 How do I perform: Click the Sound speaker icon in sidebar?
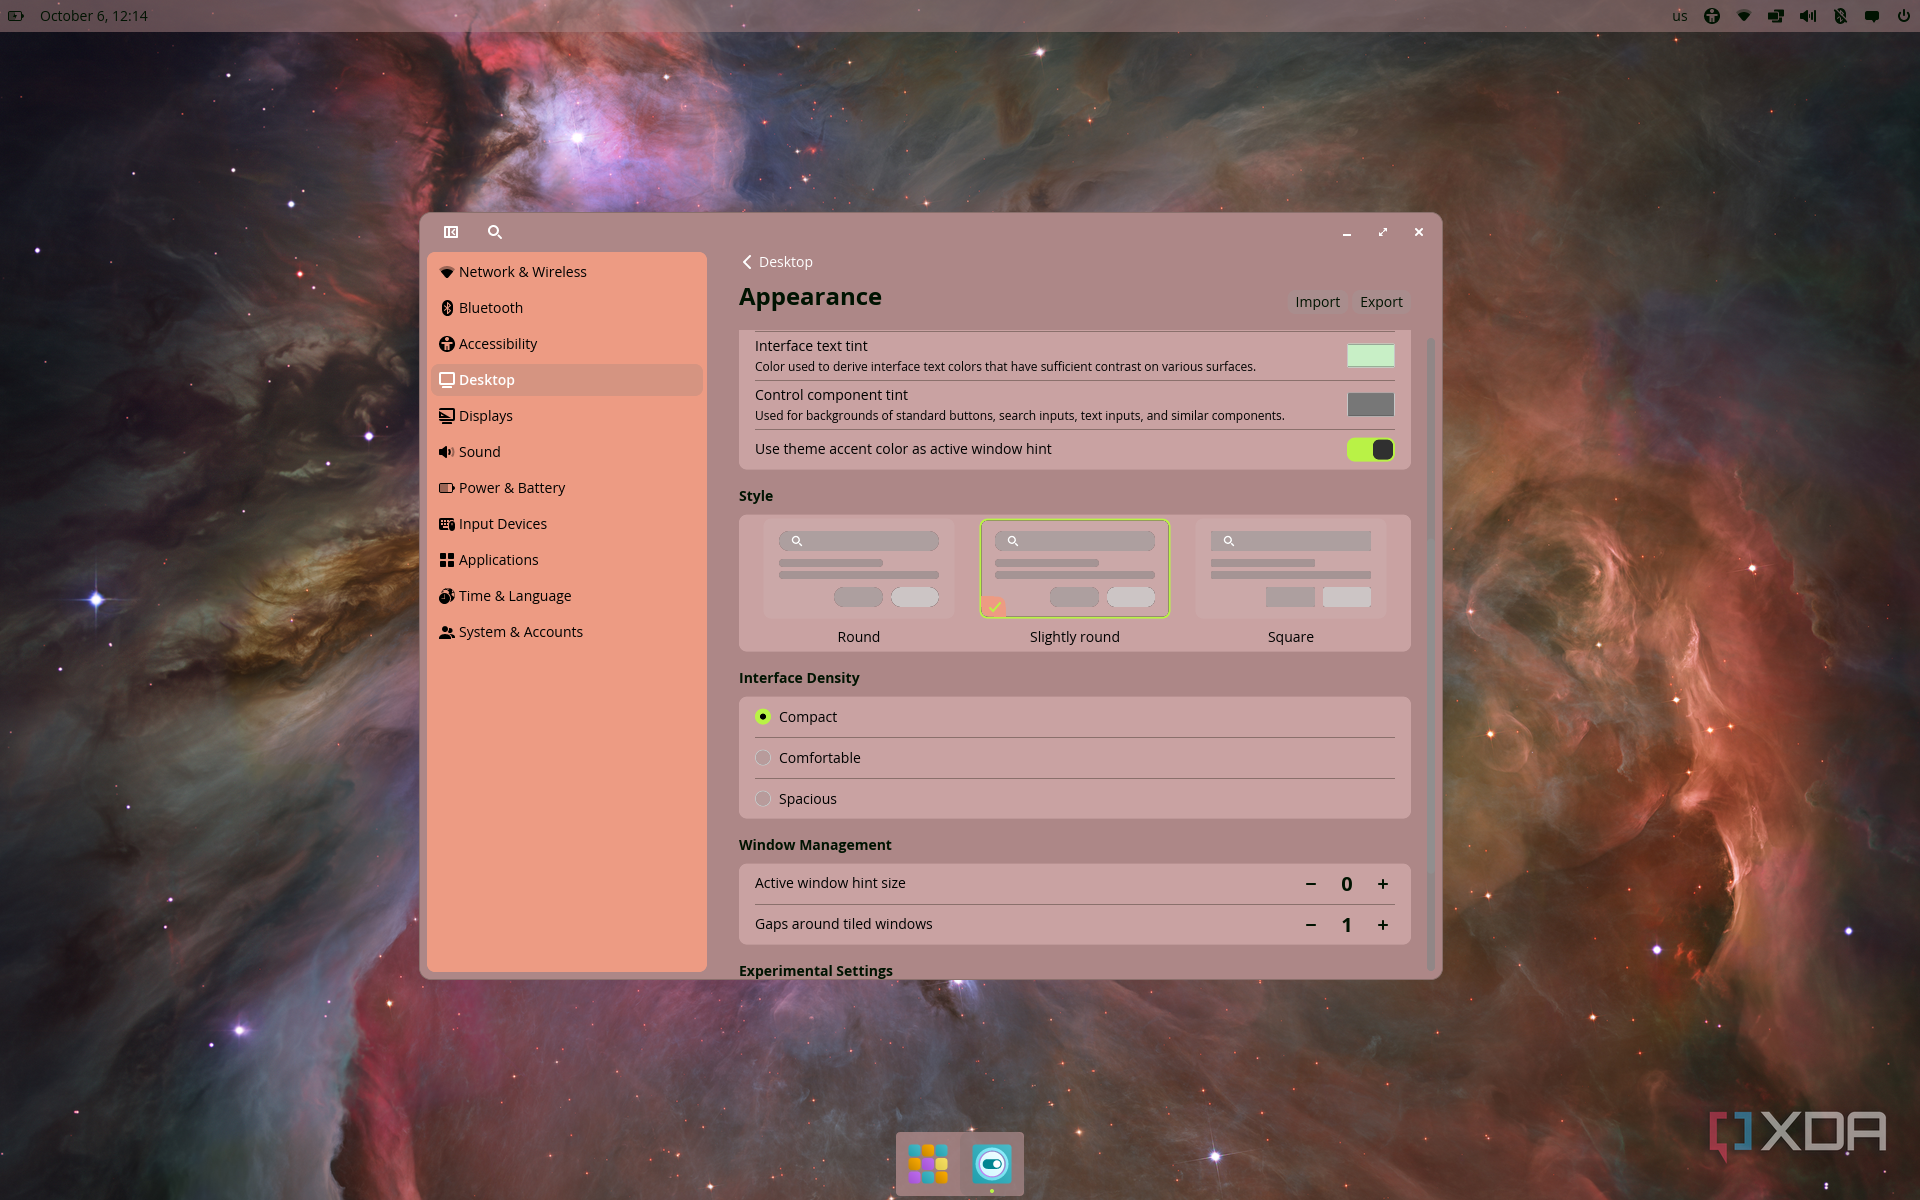447,452
